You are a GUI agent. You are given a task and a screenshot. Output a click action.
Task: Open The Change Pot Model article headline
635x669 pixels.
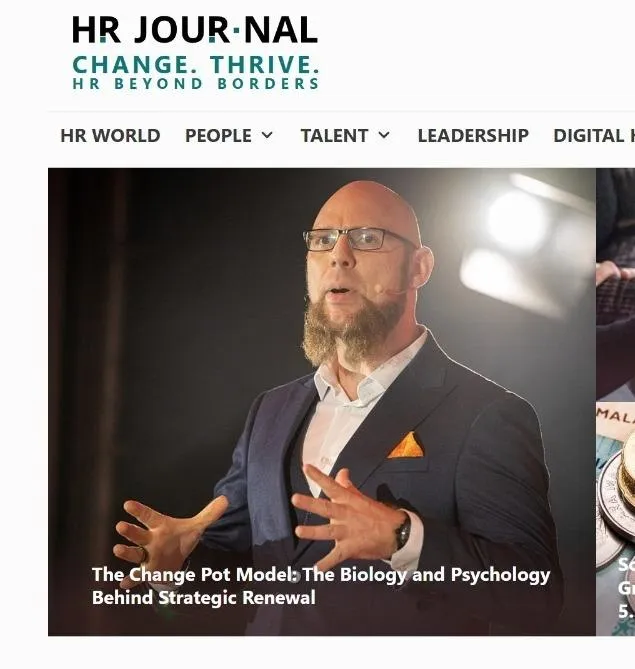321,586
